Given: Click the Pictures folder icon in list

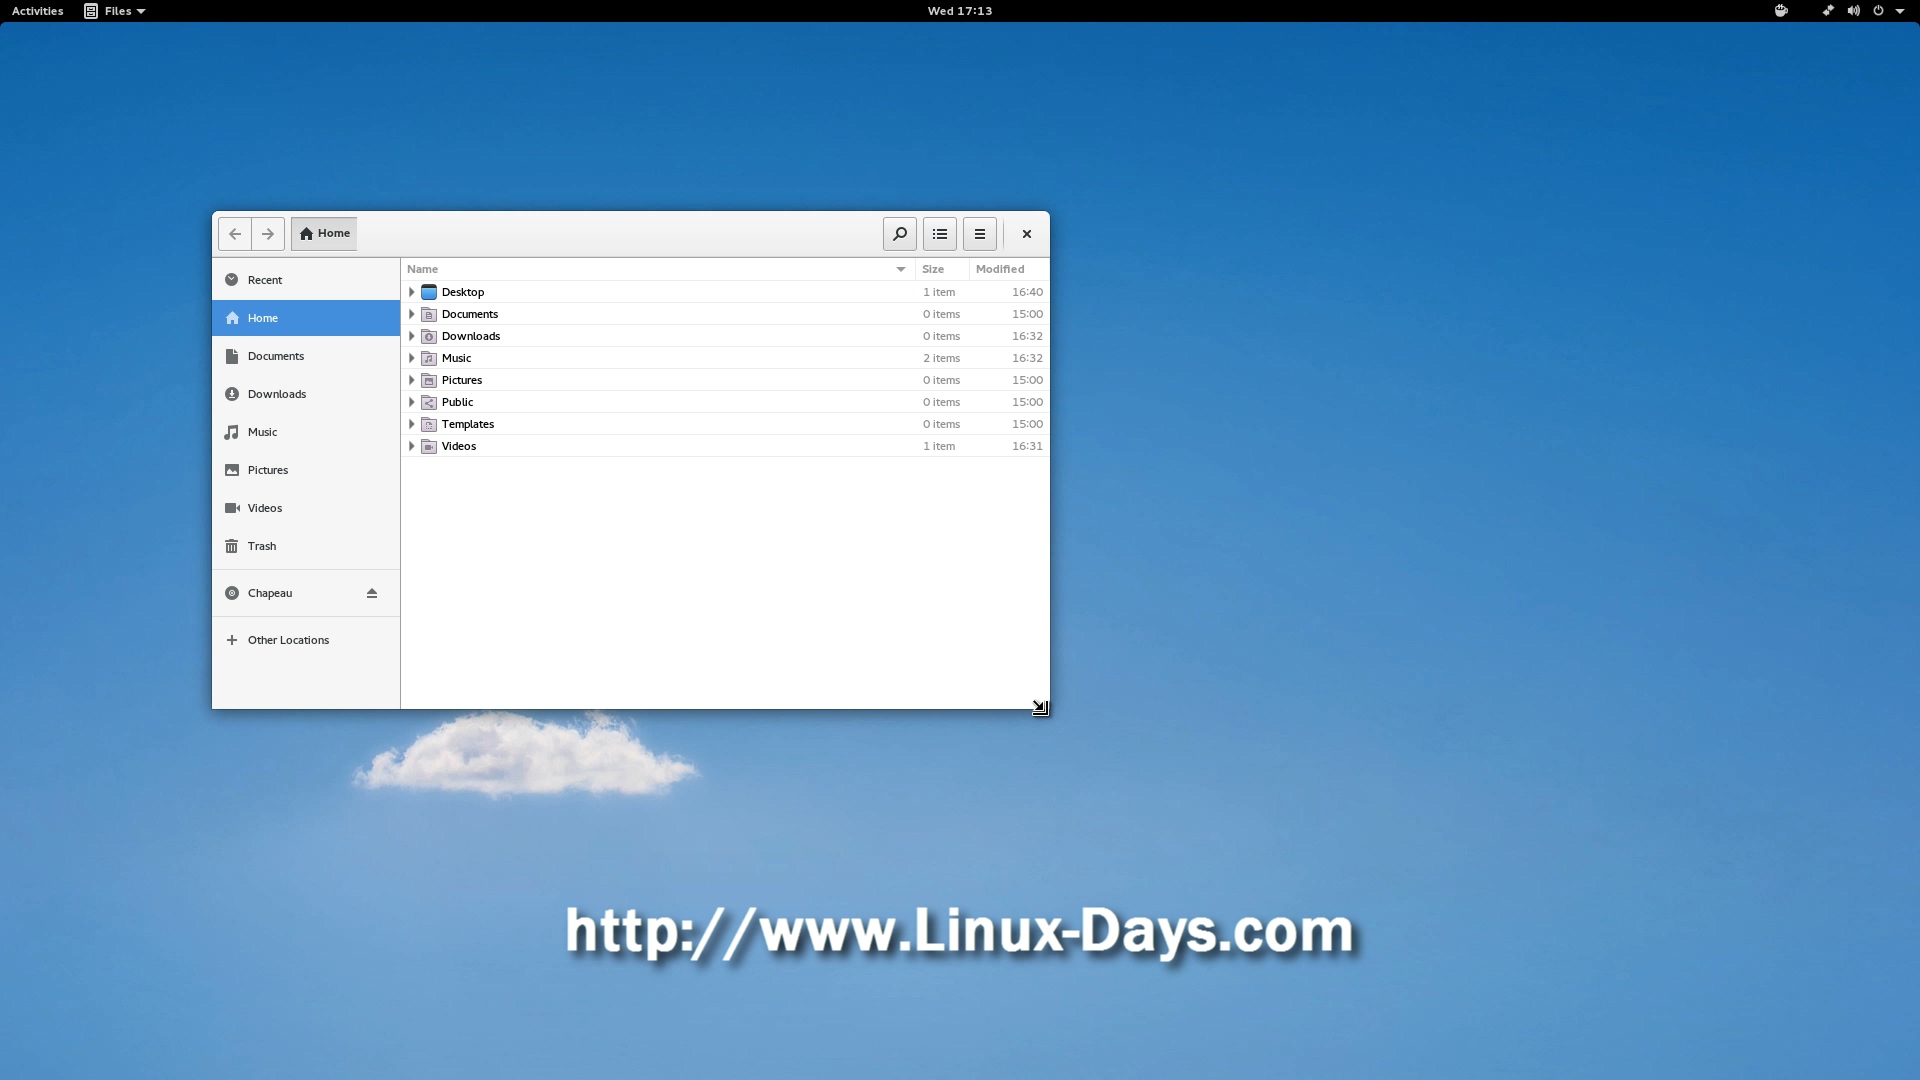Looking at the screenshot, I should (x=429, y=380).
